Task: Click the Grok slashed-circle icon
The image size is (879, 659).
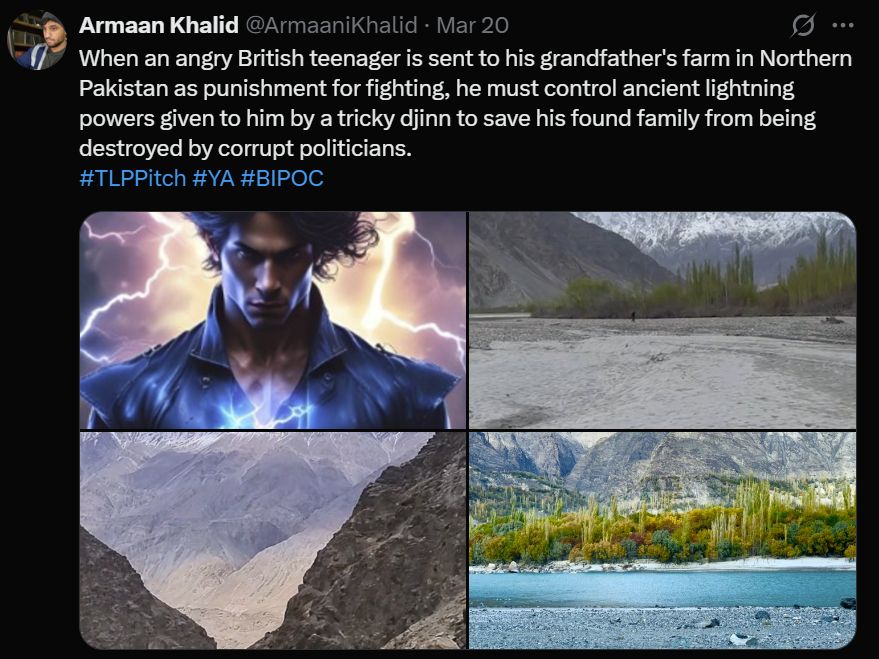Action: click(803, 25)
